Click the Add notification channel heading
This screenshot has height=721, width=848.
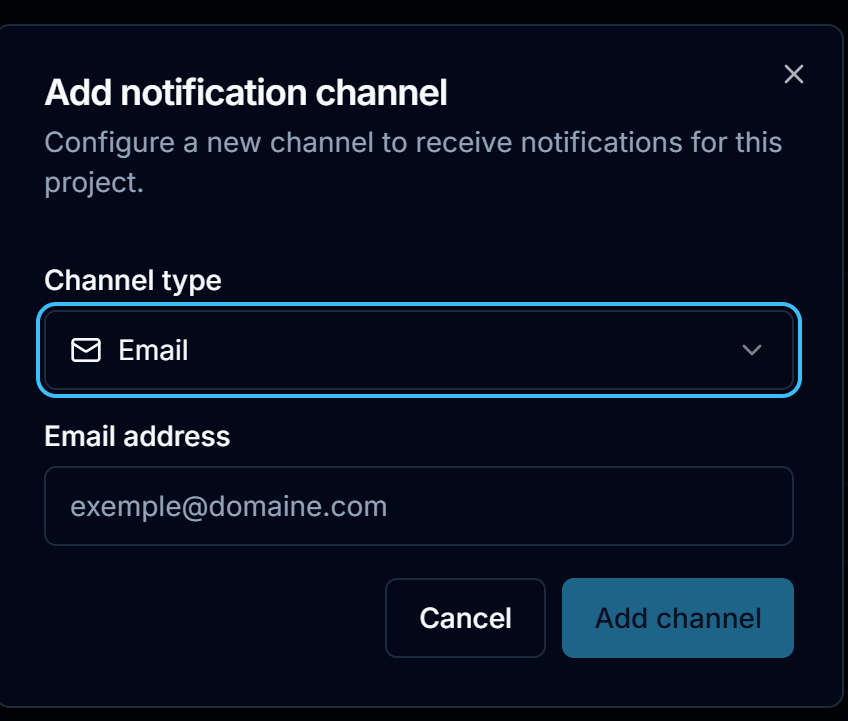[246, 92]
